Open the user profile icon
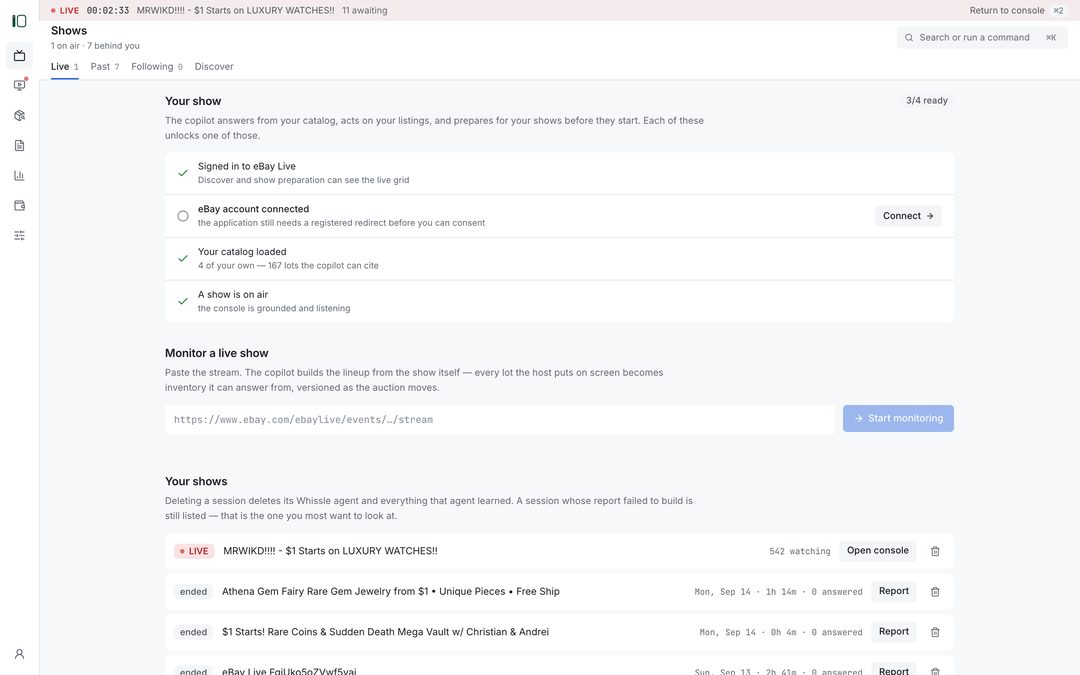Viewport: 1080px width, 675px height. click(x=19, y=654)
